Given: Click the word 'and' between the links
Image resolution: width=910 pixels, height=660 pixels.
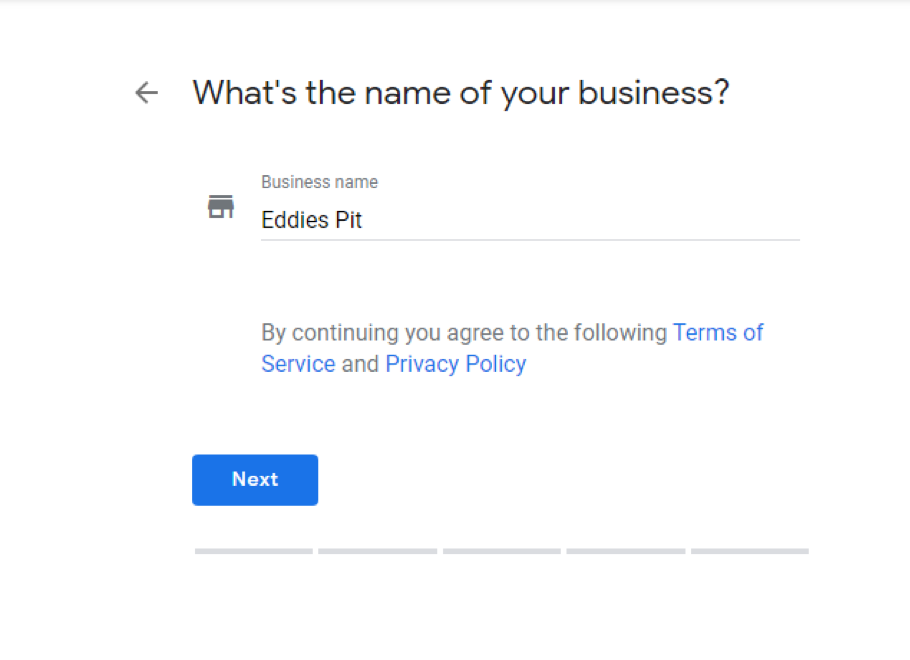Looking at the screenshot, I should click(360, 364).
